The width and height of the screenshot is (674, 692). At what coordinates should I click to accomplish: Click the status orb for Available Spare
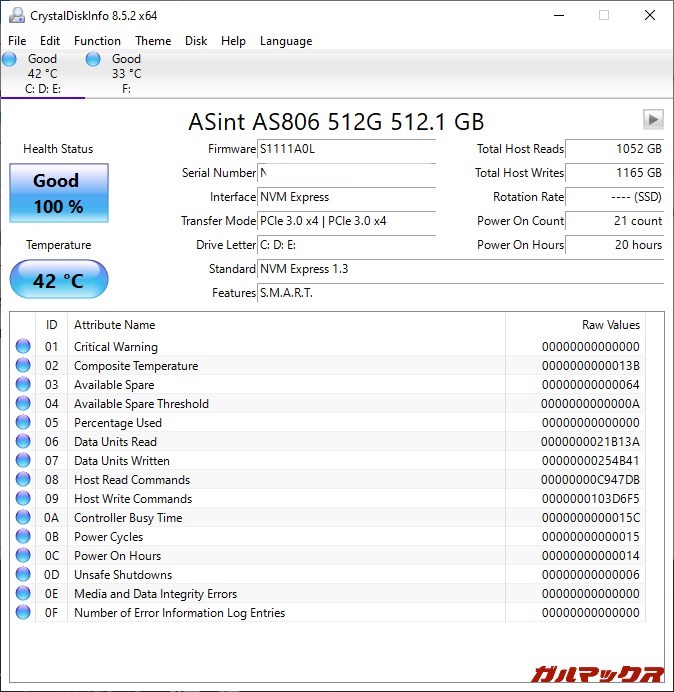pos(23,385)
